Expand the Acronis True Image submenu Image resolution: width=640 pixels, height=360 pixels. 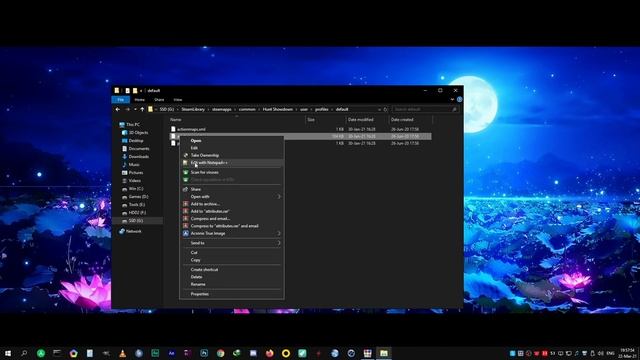[232, 233]
